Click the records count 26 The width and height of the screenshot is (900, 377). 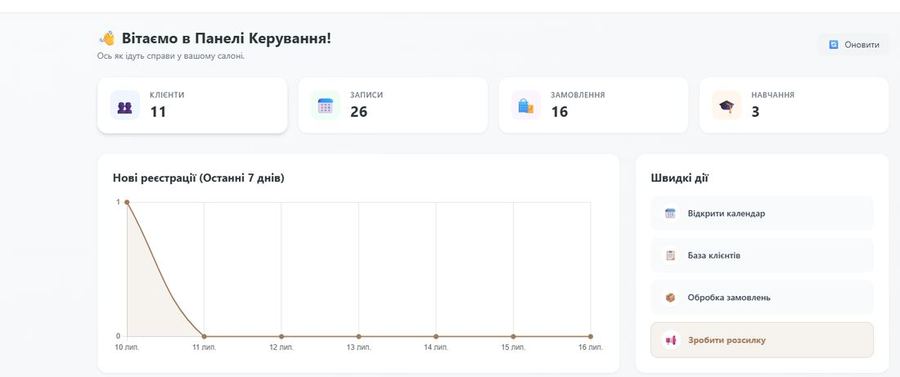click(359, 112)
